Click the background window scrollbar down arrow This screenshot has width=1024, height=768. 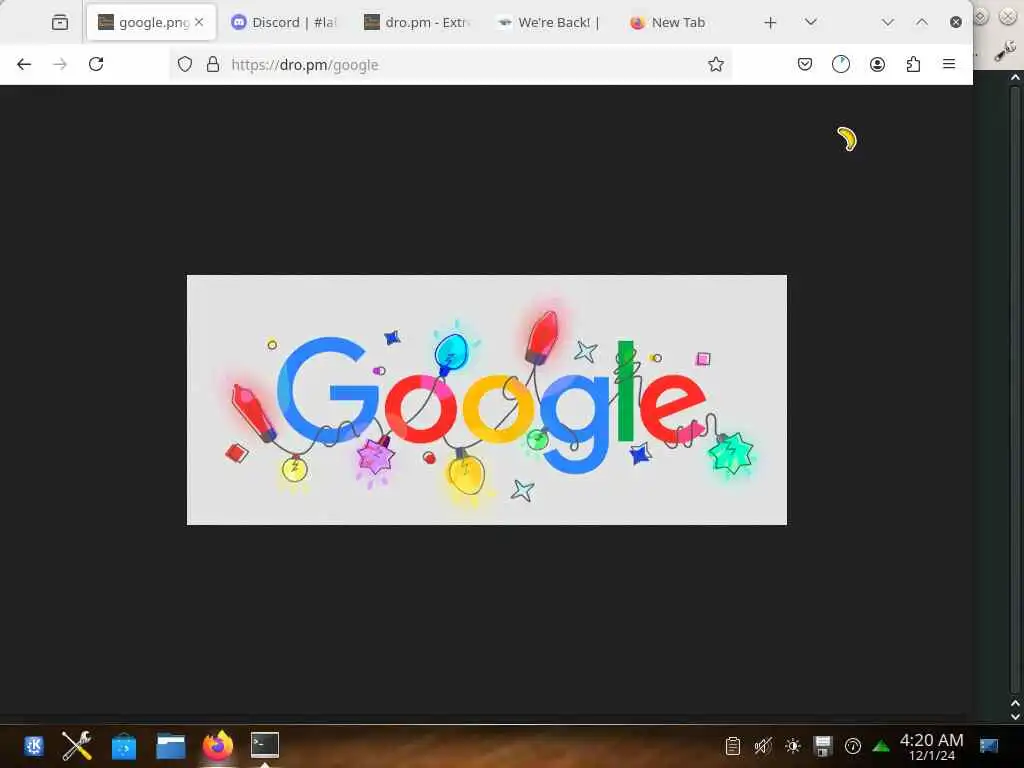(1015, 716)
